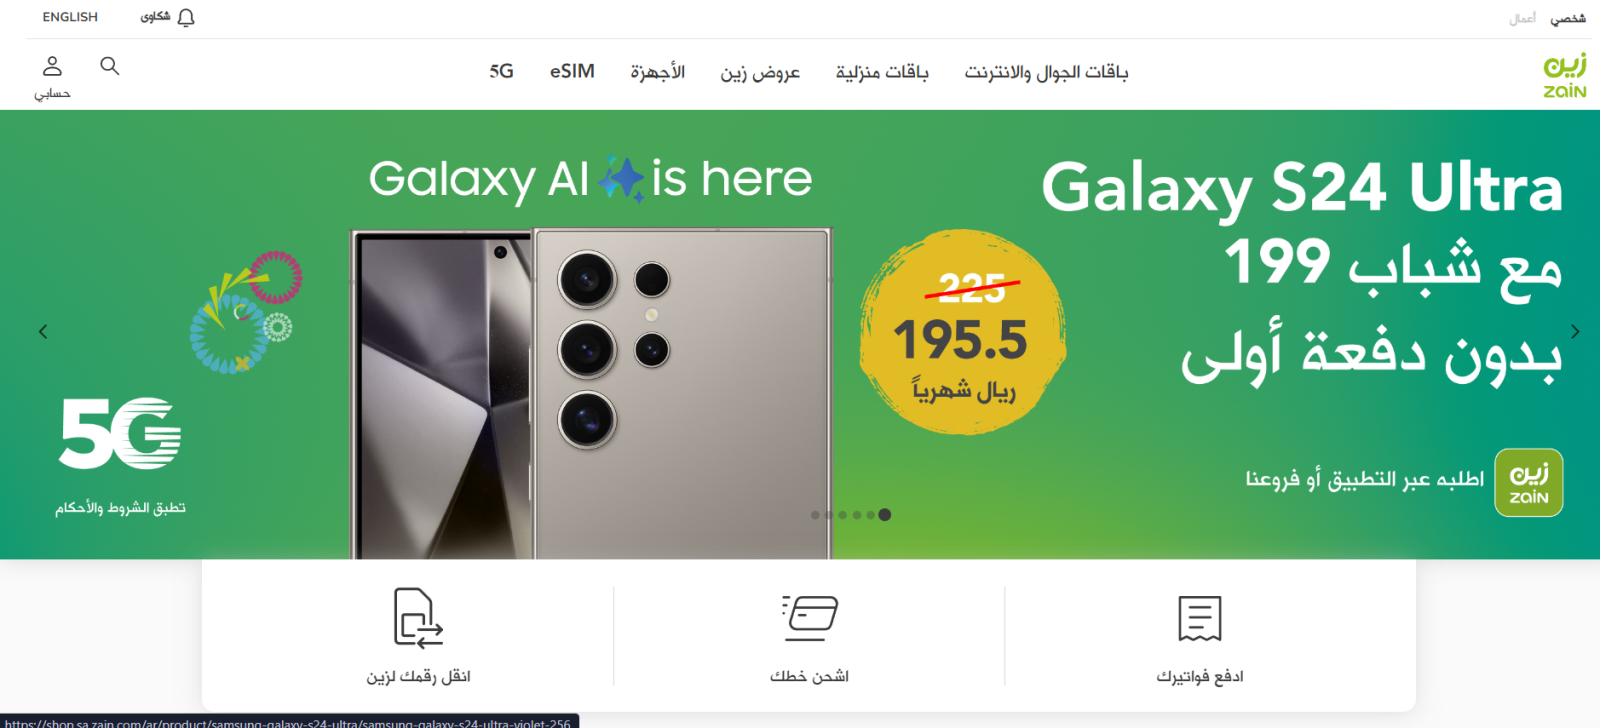Open the eSIM menu item
The width and height of the screenshot is (1600, 728).
click(572, 71)
